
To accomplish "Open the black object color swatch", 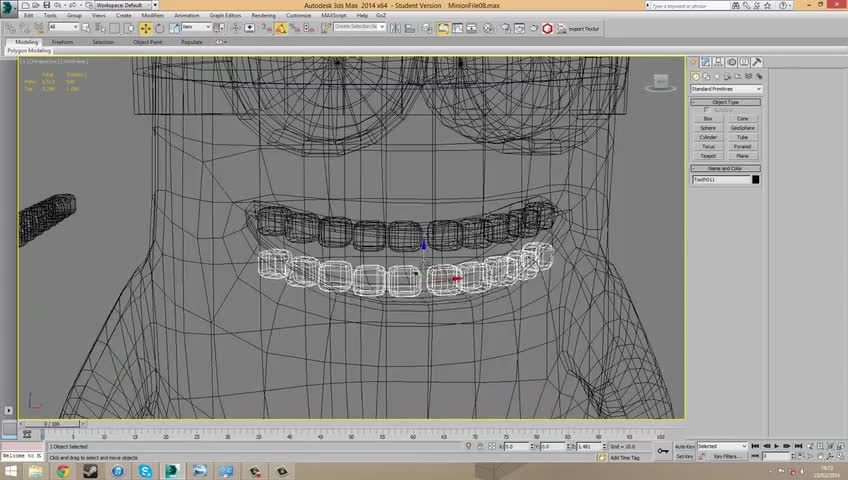I will (x=755, y=180).
